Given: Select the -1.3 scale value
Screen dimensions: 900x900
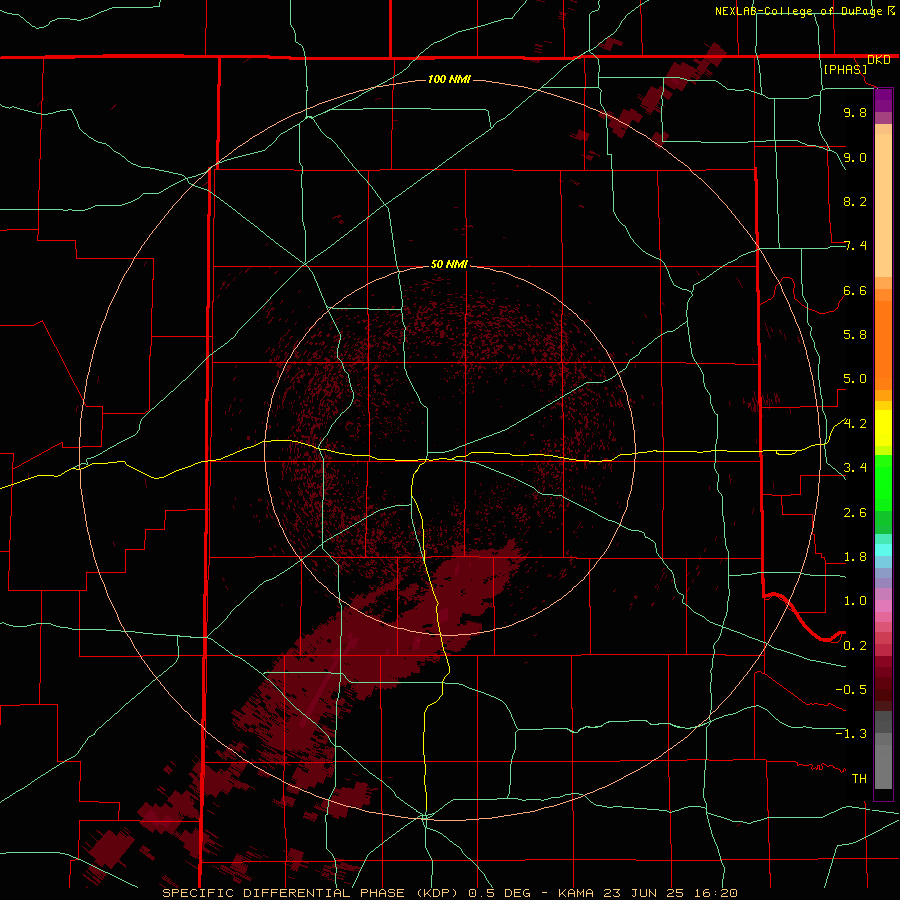Looking at the screenshot, I should point(851,734).
